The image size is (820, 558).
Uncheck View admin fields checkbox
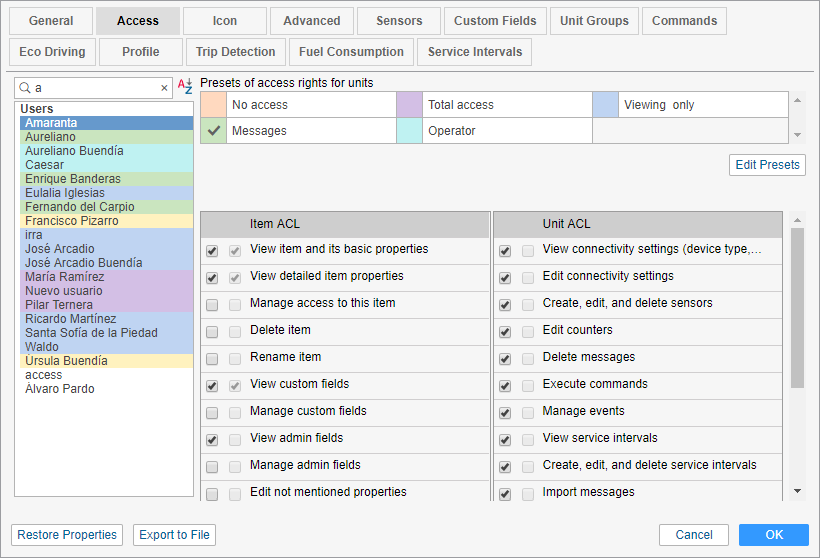click(212, 439)
